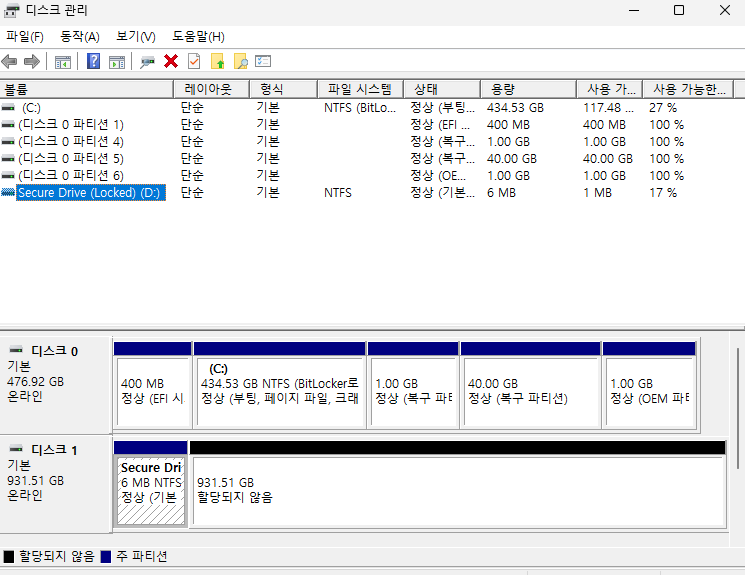Click the 디스크 0 disk icon
Image resolution: width=745 pixels, height=575 pixels.
pos(16,350)
